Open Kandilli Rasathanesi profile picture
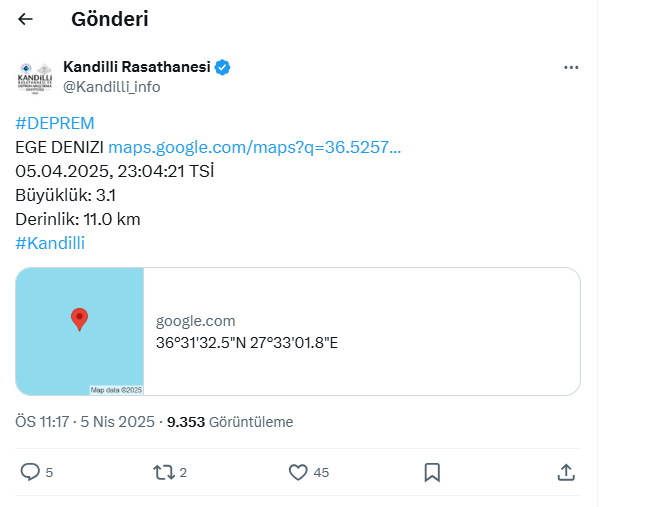This screenshot has height=507, width=650. pos(35,78)
